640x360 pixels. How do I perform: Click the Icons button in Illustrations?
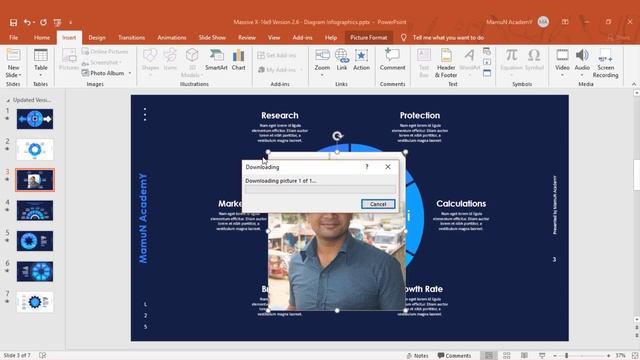tap(170, 59)
